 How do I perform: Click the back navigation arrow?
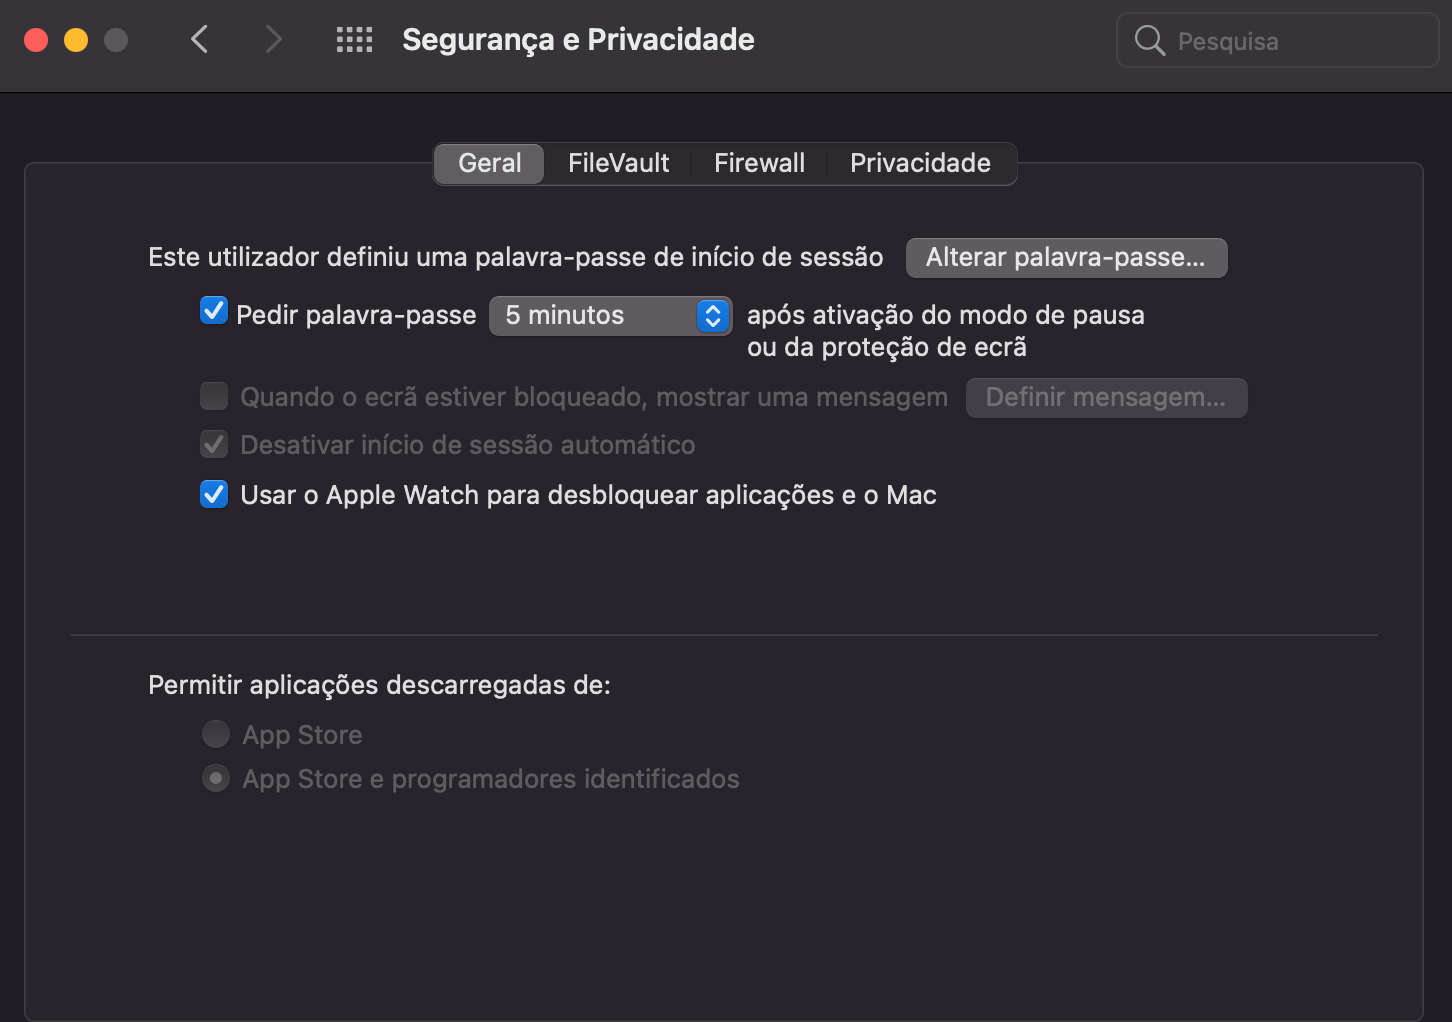click(x=199, y=39)
